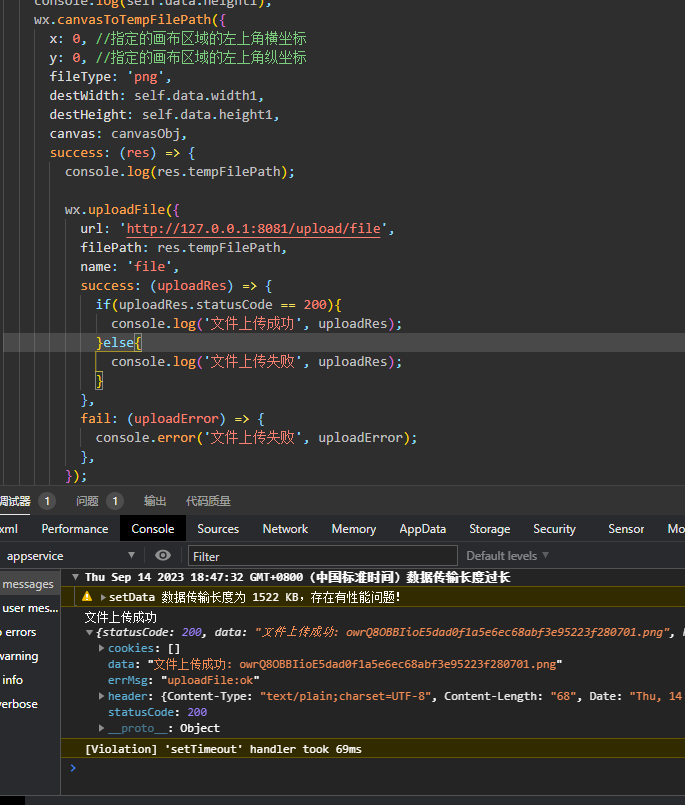The width and height of the screenshot is (685, 805).
Task: Click the statusCode: 200 property row
Action: tap(157, 712)
